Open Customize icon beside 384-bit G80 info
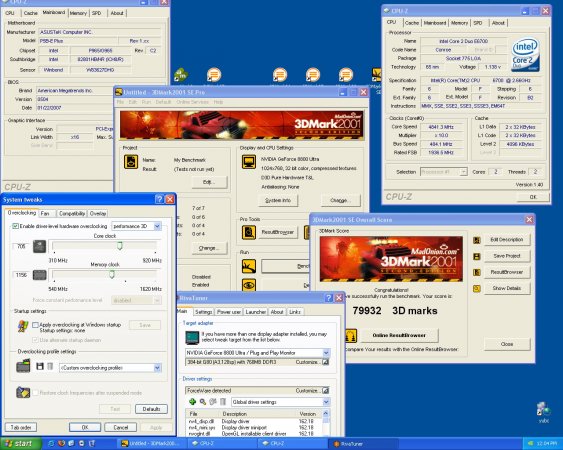The image size is (563, 450). [325, 362]
